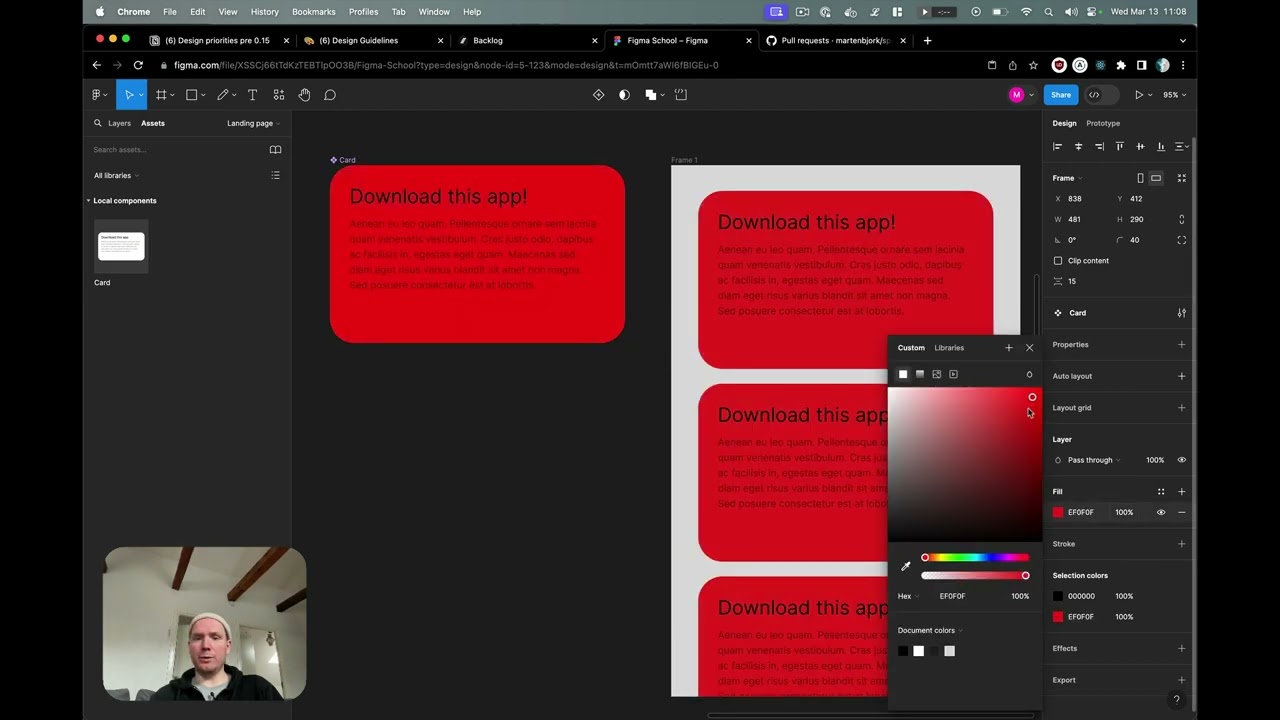This screenshot has height=720, width=1280.
Task: Click the boolean union icon
Action: tap(650, 95)
